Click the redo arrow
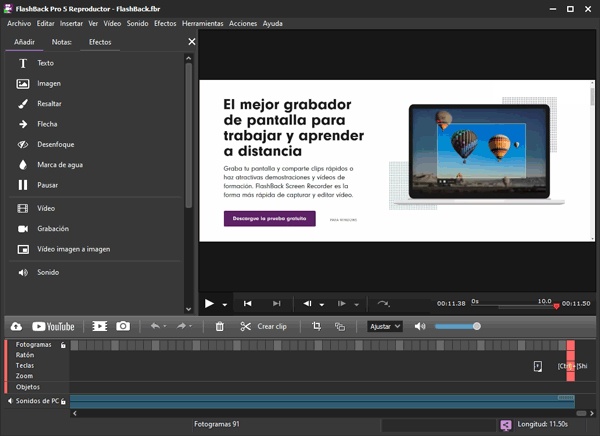This screenshot has width=600, height=436. tap(181, 326)
